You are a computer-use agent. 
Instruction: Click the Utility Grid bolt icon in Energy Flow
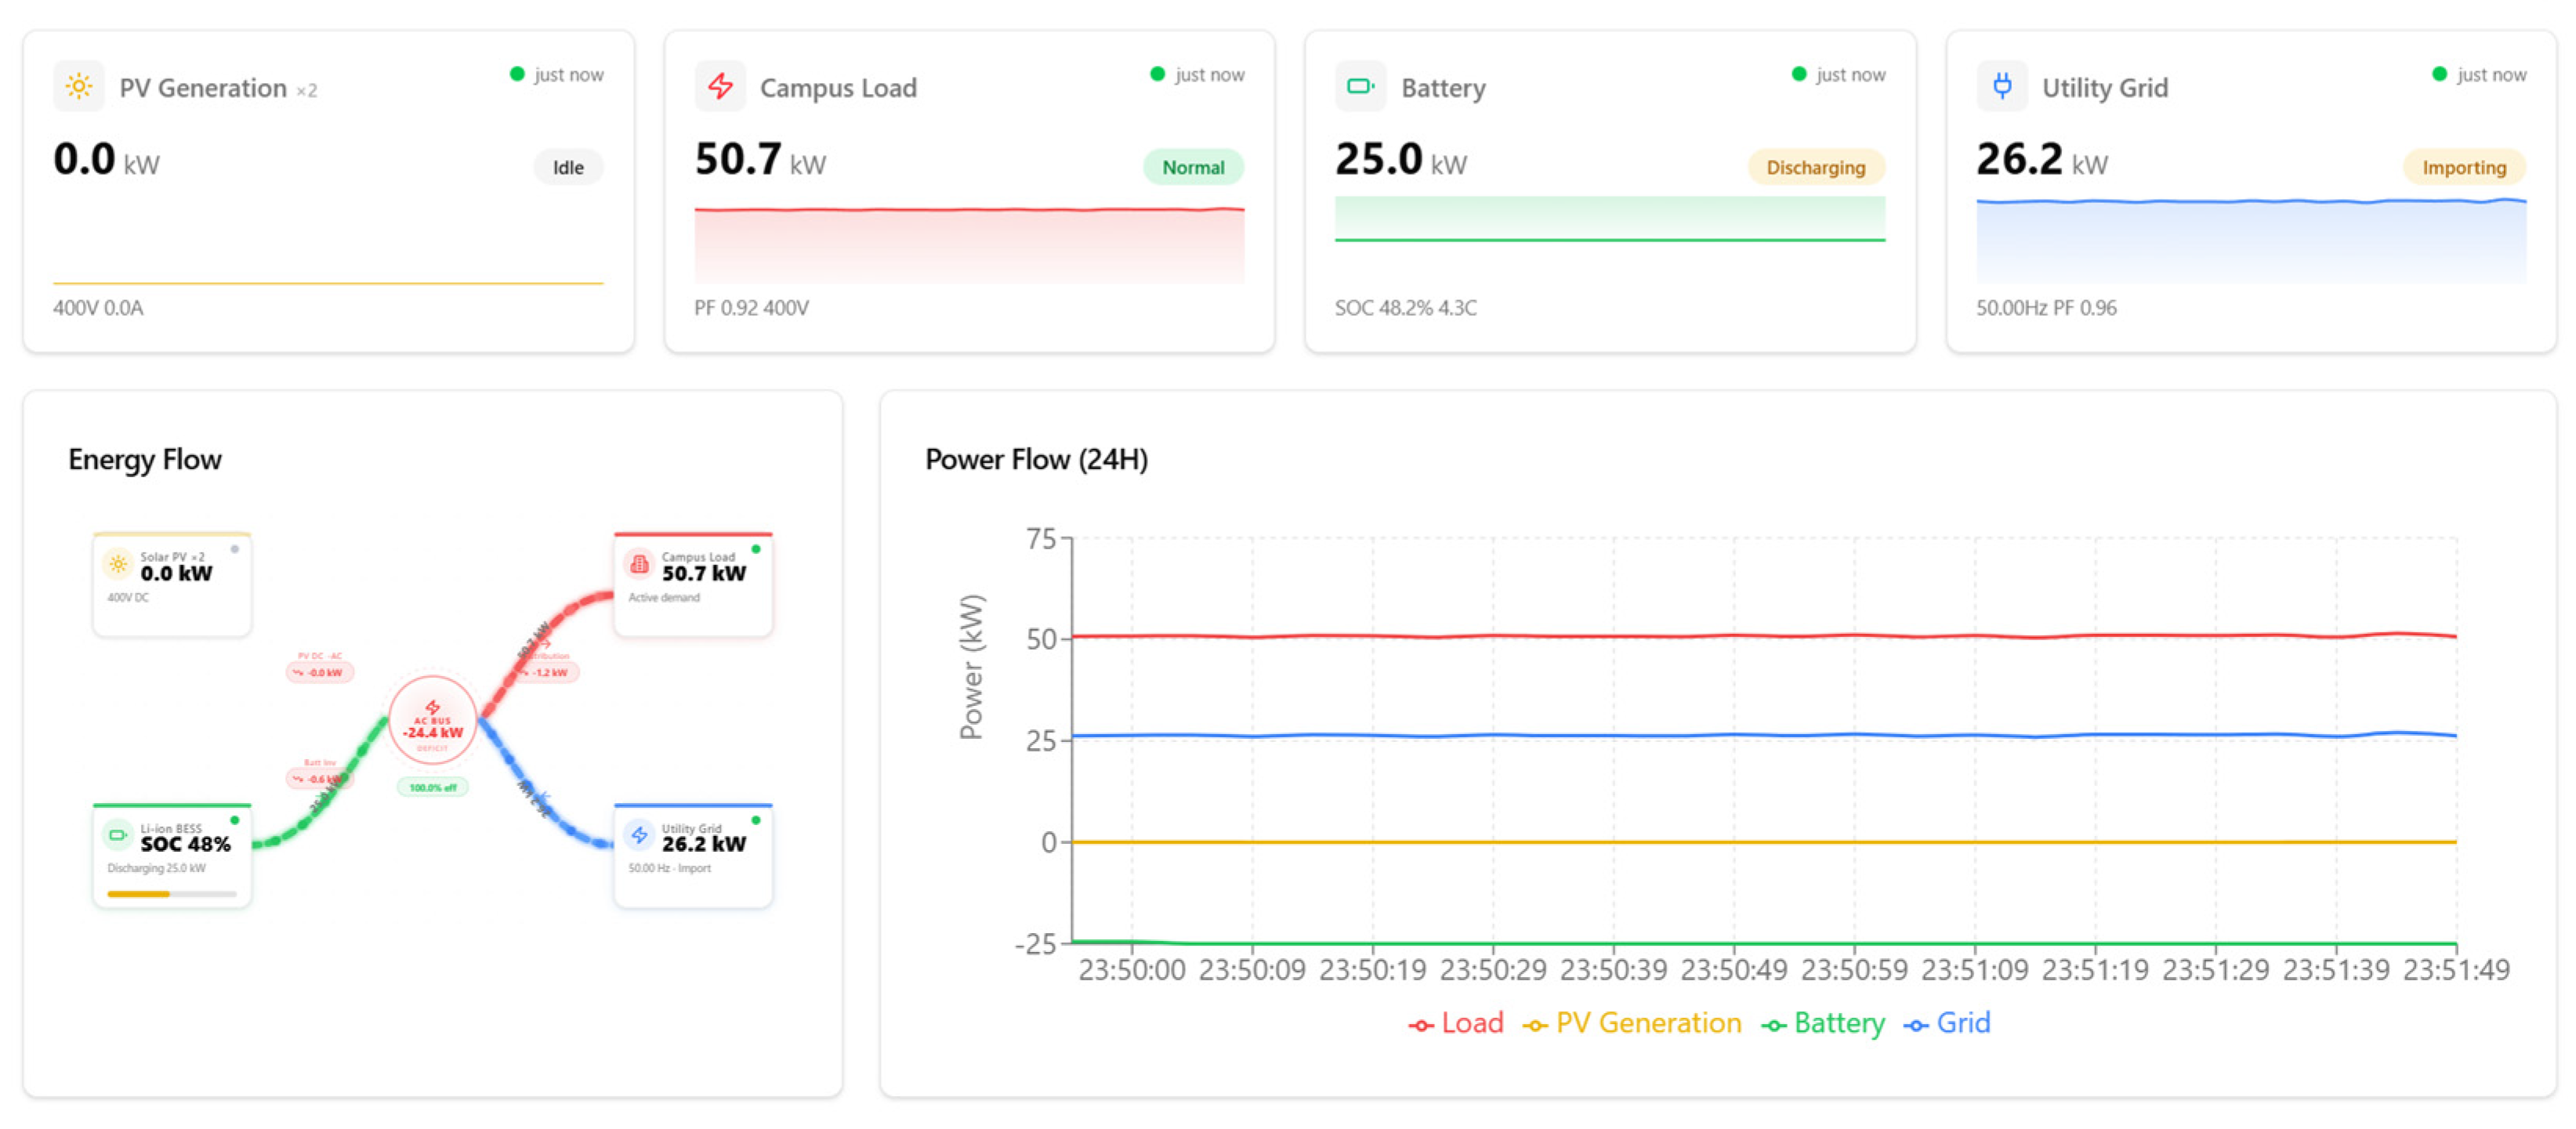[639, 835]
